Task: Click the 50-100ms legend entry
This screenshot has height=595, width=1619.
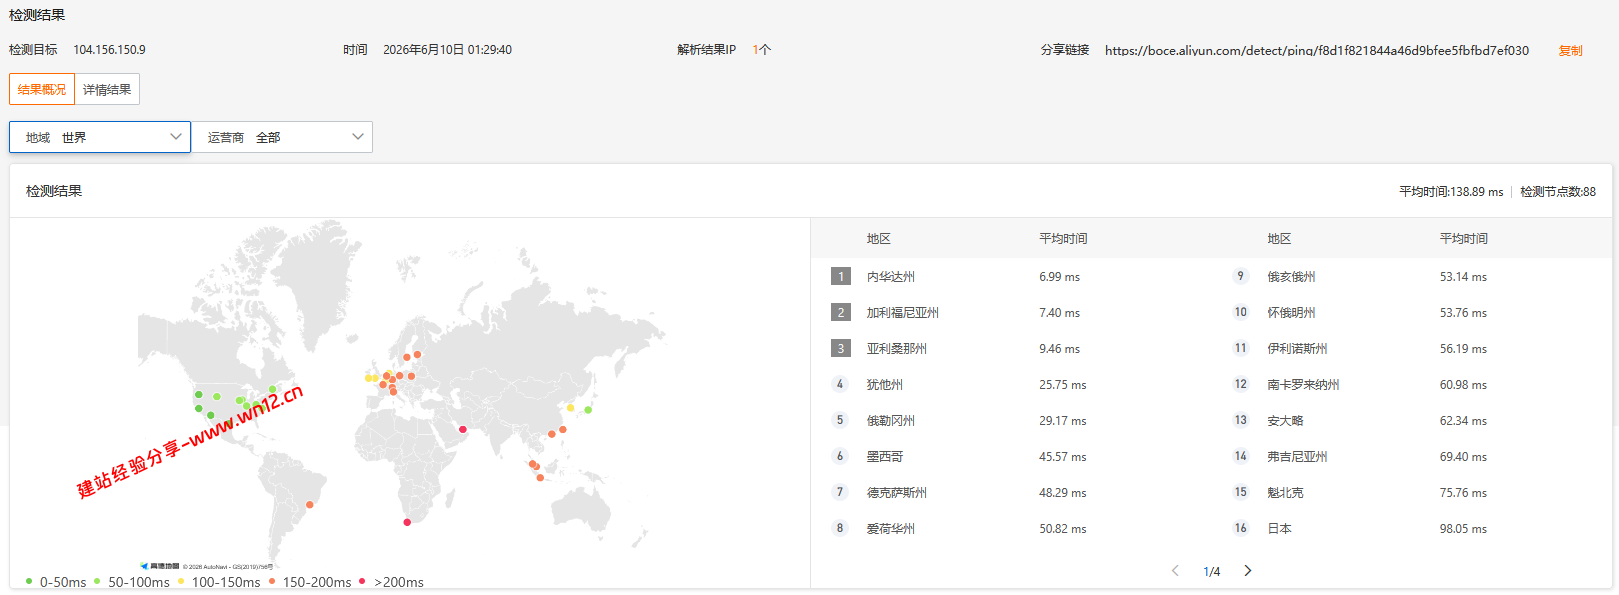Action: pyautogui.click(x=132, y=582)
